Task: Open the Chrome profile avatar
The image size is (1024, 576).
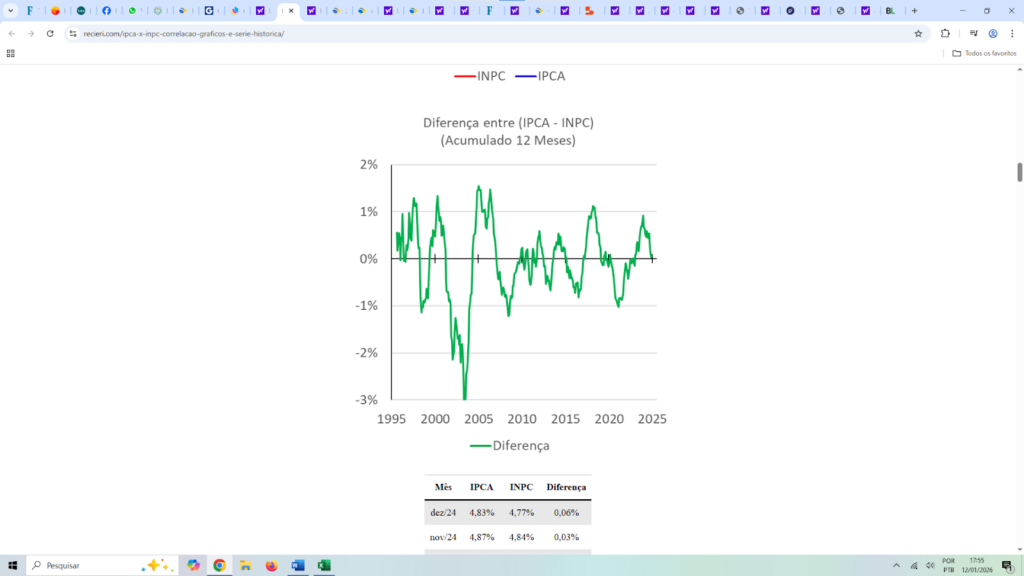Action: click(x=993, y=33)
